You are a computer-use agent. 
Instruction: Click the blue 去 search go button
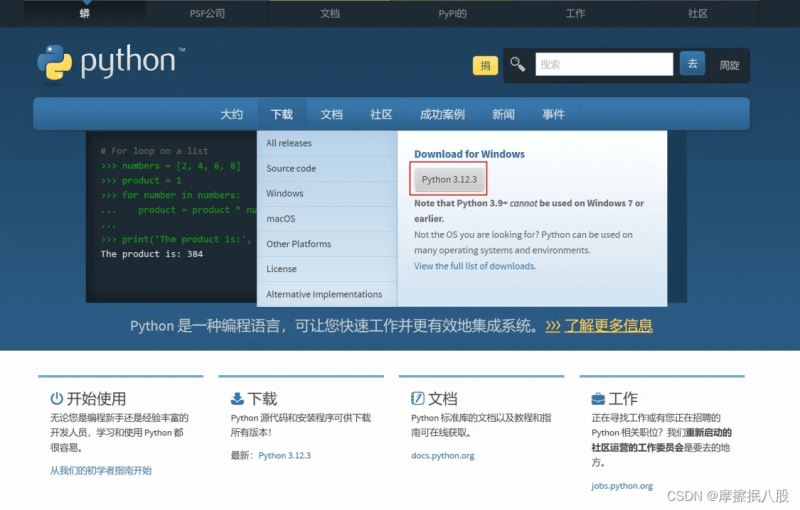(x=692, y=64)
